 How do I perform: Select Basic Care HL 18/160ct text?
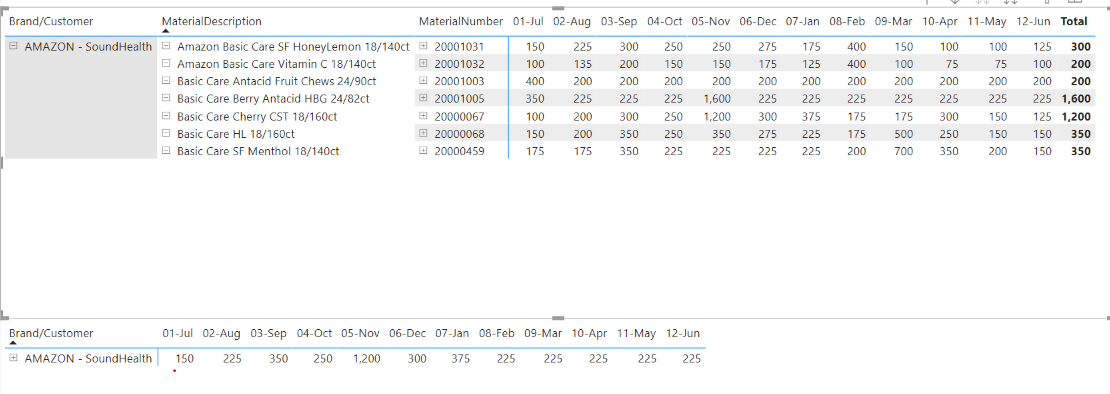coord(236,133)
